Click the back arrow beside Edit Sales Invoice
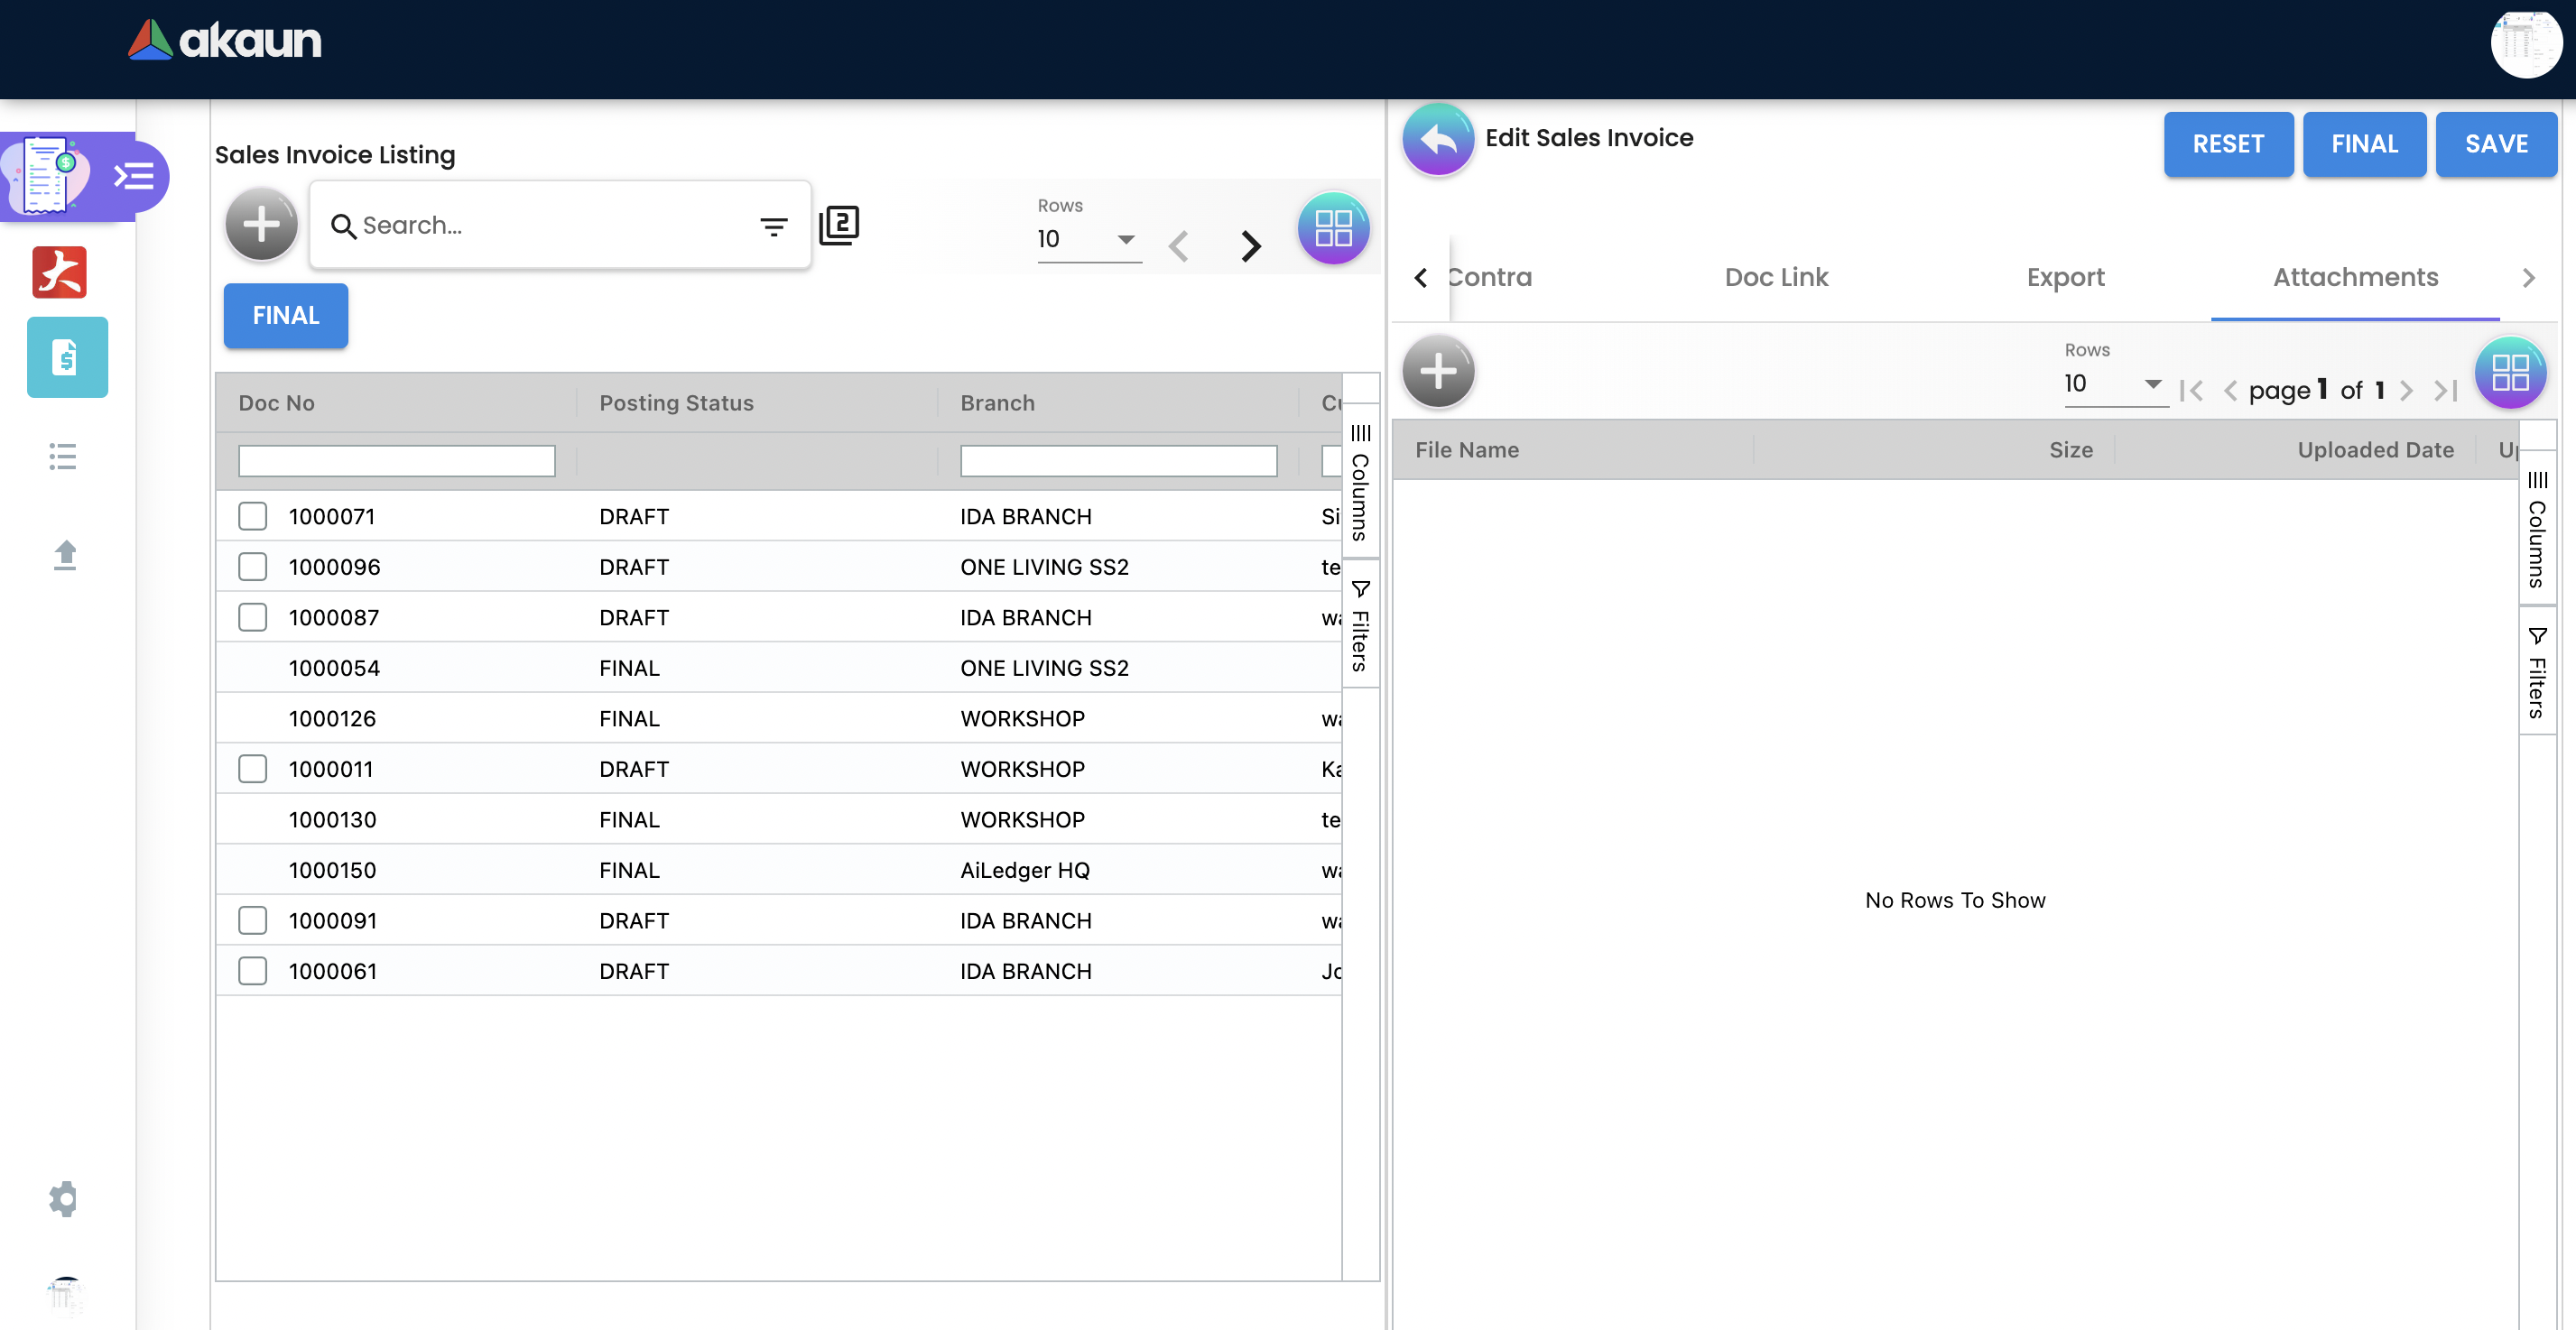Screen dimensions: 2576x1330 coord(1438,139)
